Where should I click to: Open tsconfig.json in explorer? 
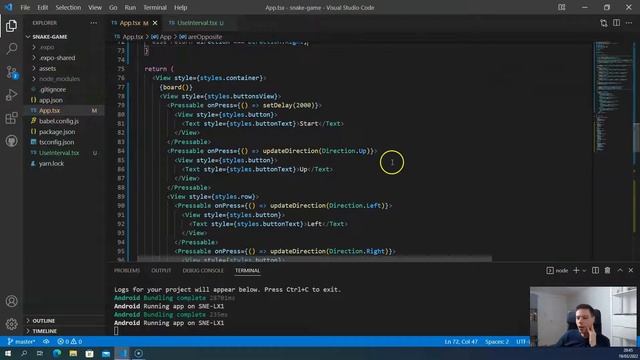point(57,142)
